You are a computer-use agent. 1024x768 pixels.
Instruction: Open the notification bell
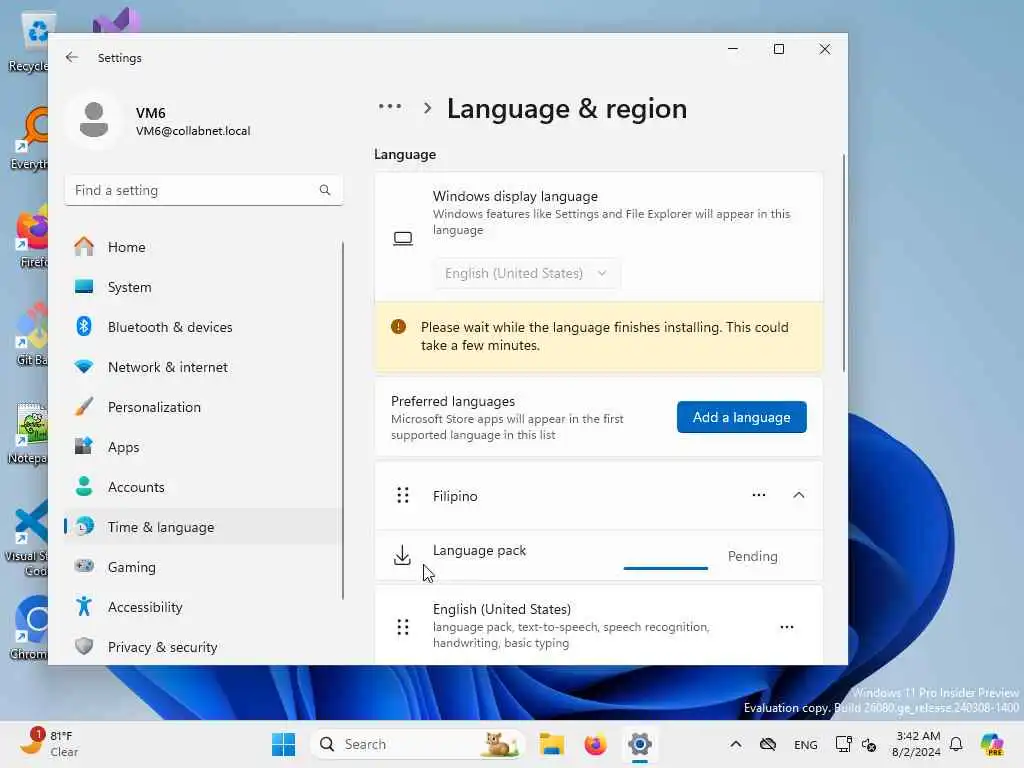coord(956,744)
